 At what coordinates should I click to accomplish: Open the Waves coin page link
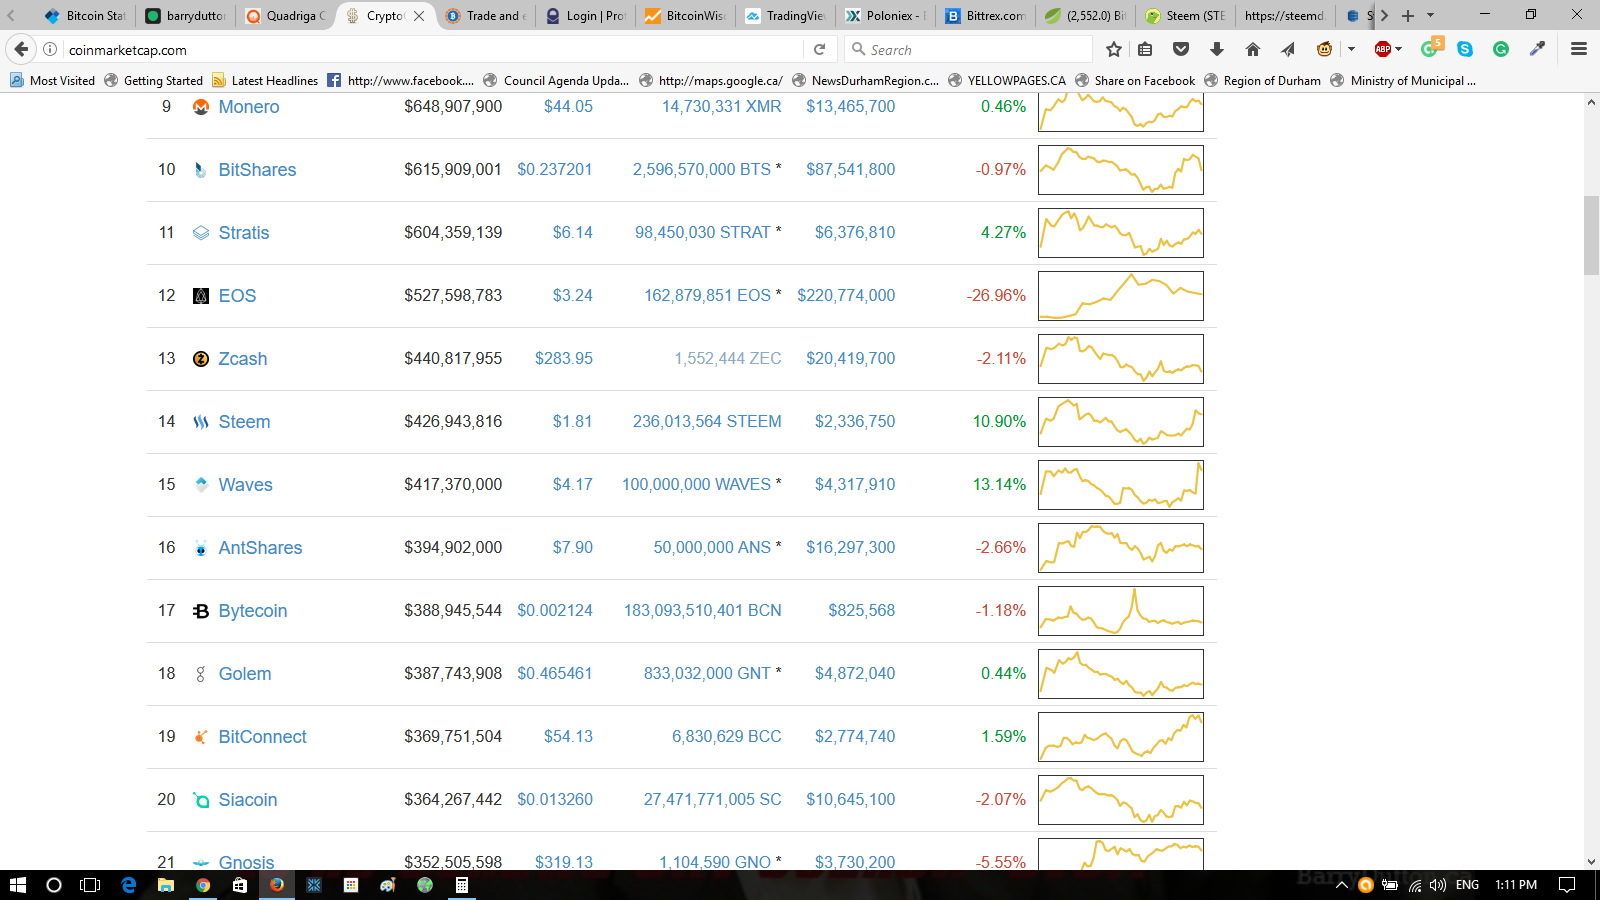[x=245, y=485]
